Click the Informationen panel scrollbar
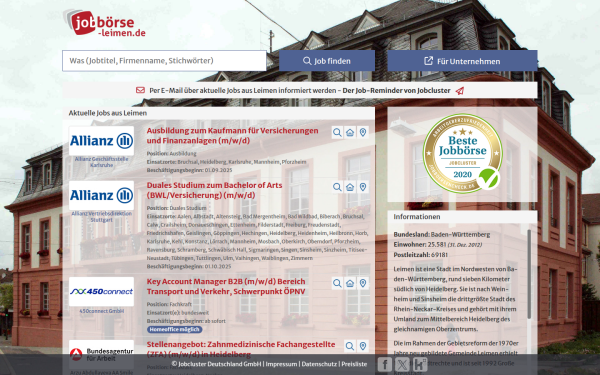600x375 pixels. point(529,274)
